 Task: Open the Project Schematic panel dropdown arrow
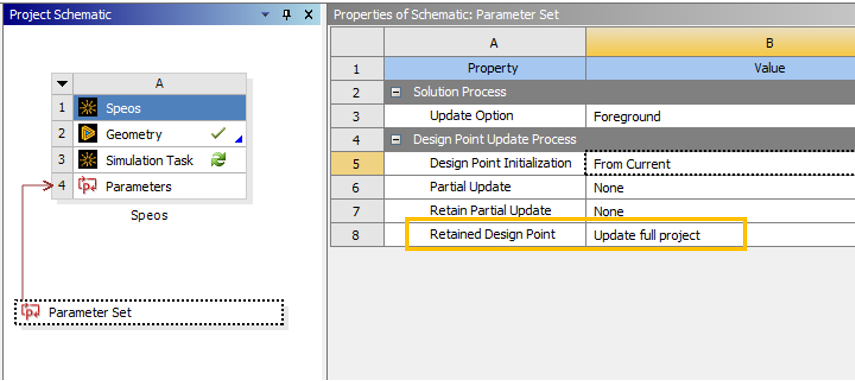(x=266, y=15)
